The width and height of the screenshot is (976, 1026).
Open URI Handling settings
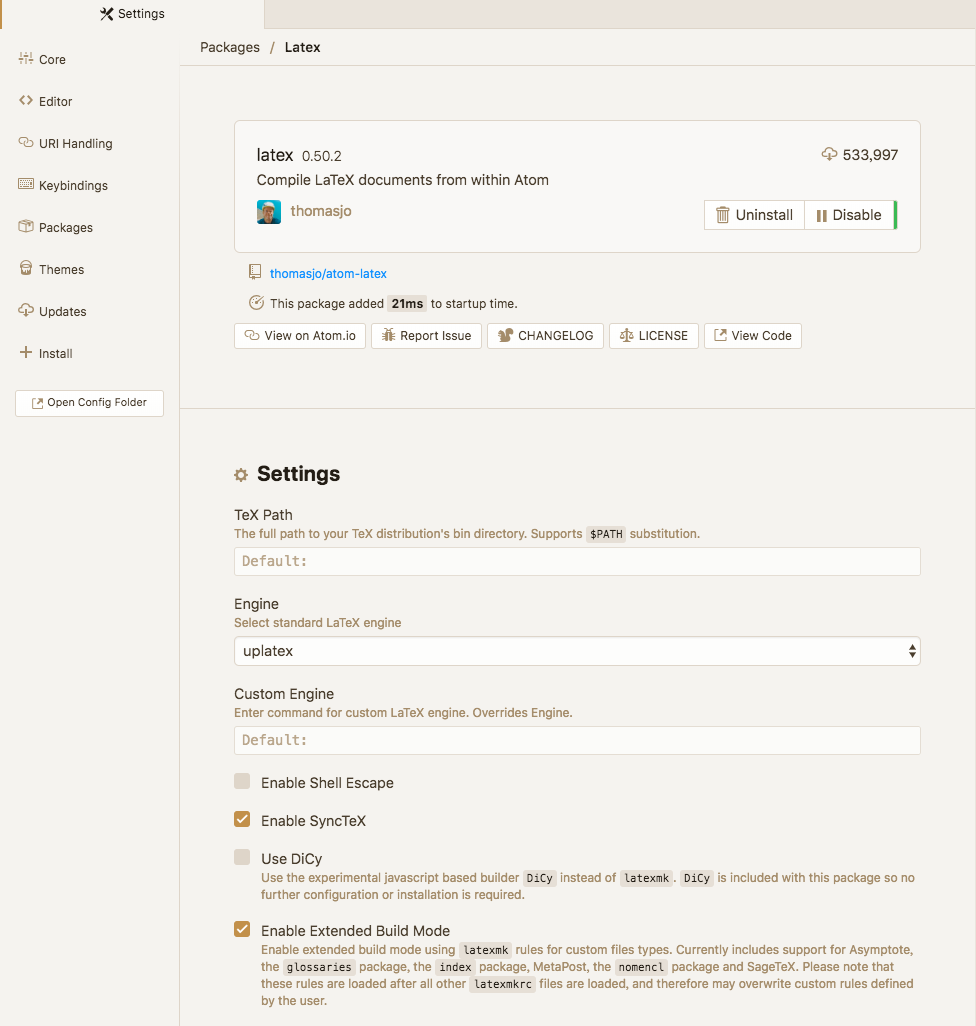tap(76, 143)
